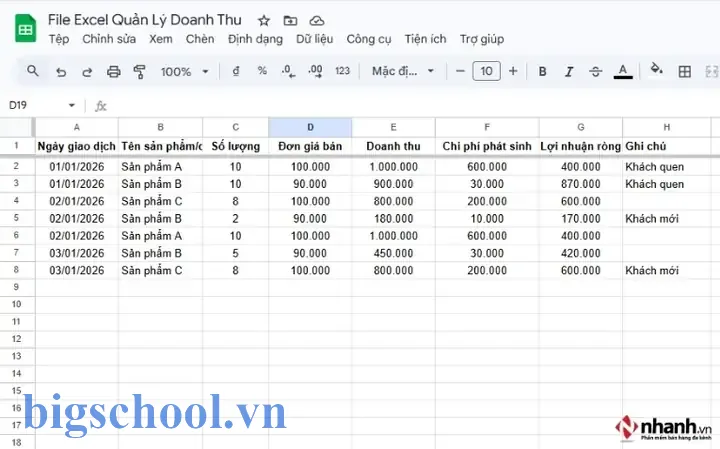Select column G header
This screenshot has width=720, height=449.
pyautogui.click(x=581, y=127)
